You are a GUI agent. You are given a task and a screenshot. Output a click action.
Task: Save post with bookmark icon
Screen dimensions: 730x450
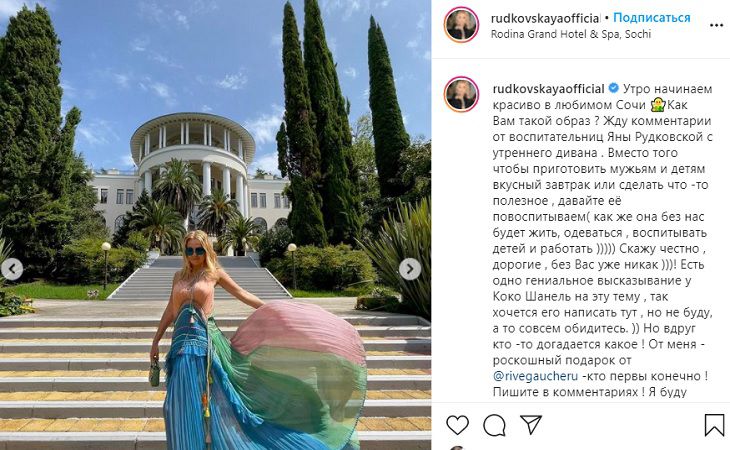[x=714, y=424]
